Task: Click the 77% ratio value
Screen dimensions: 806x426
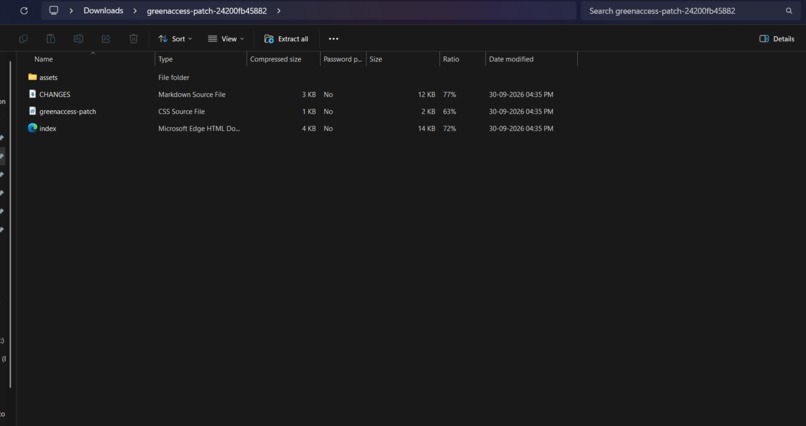Action: tap(449, 95)
